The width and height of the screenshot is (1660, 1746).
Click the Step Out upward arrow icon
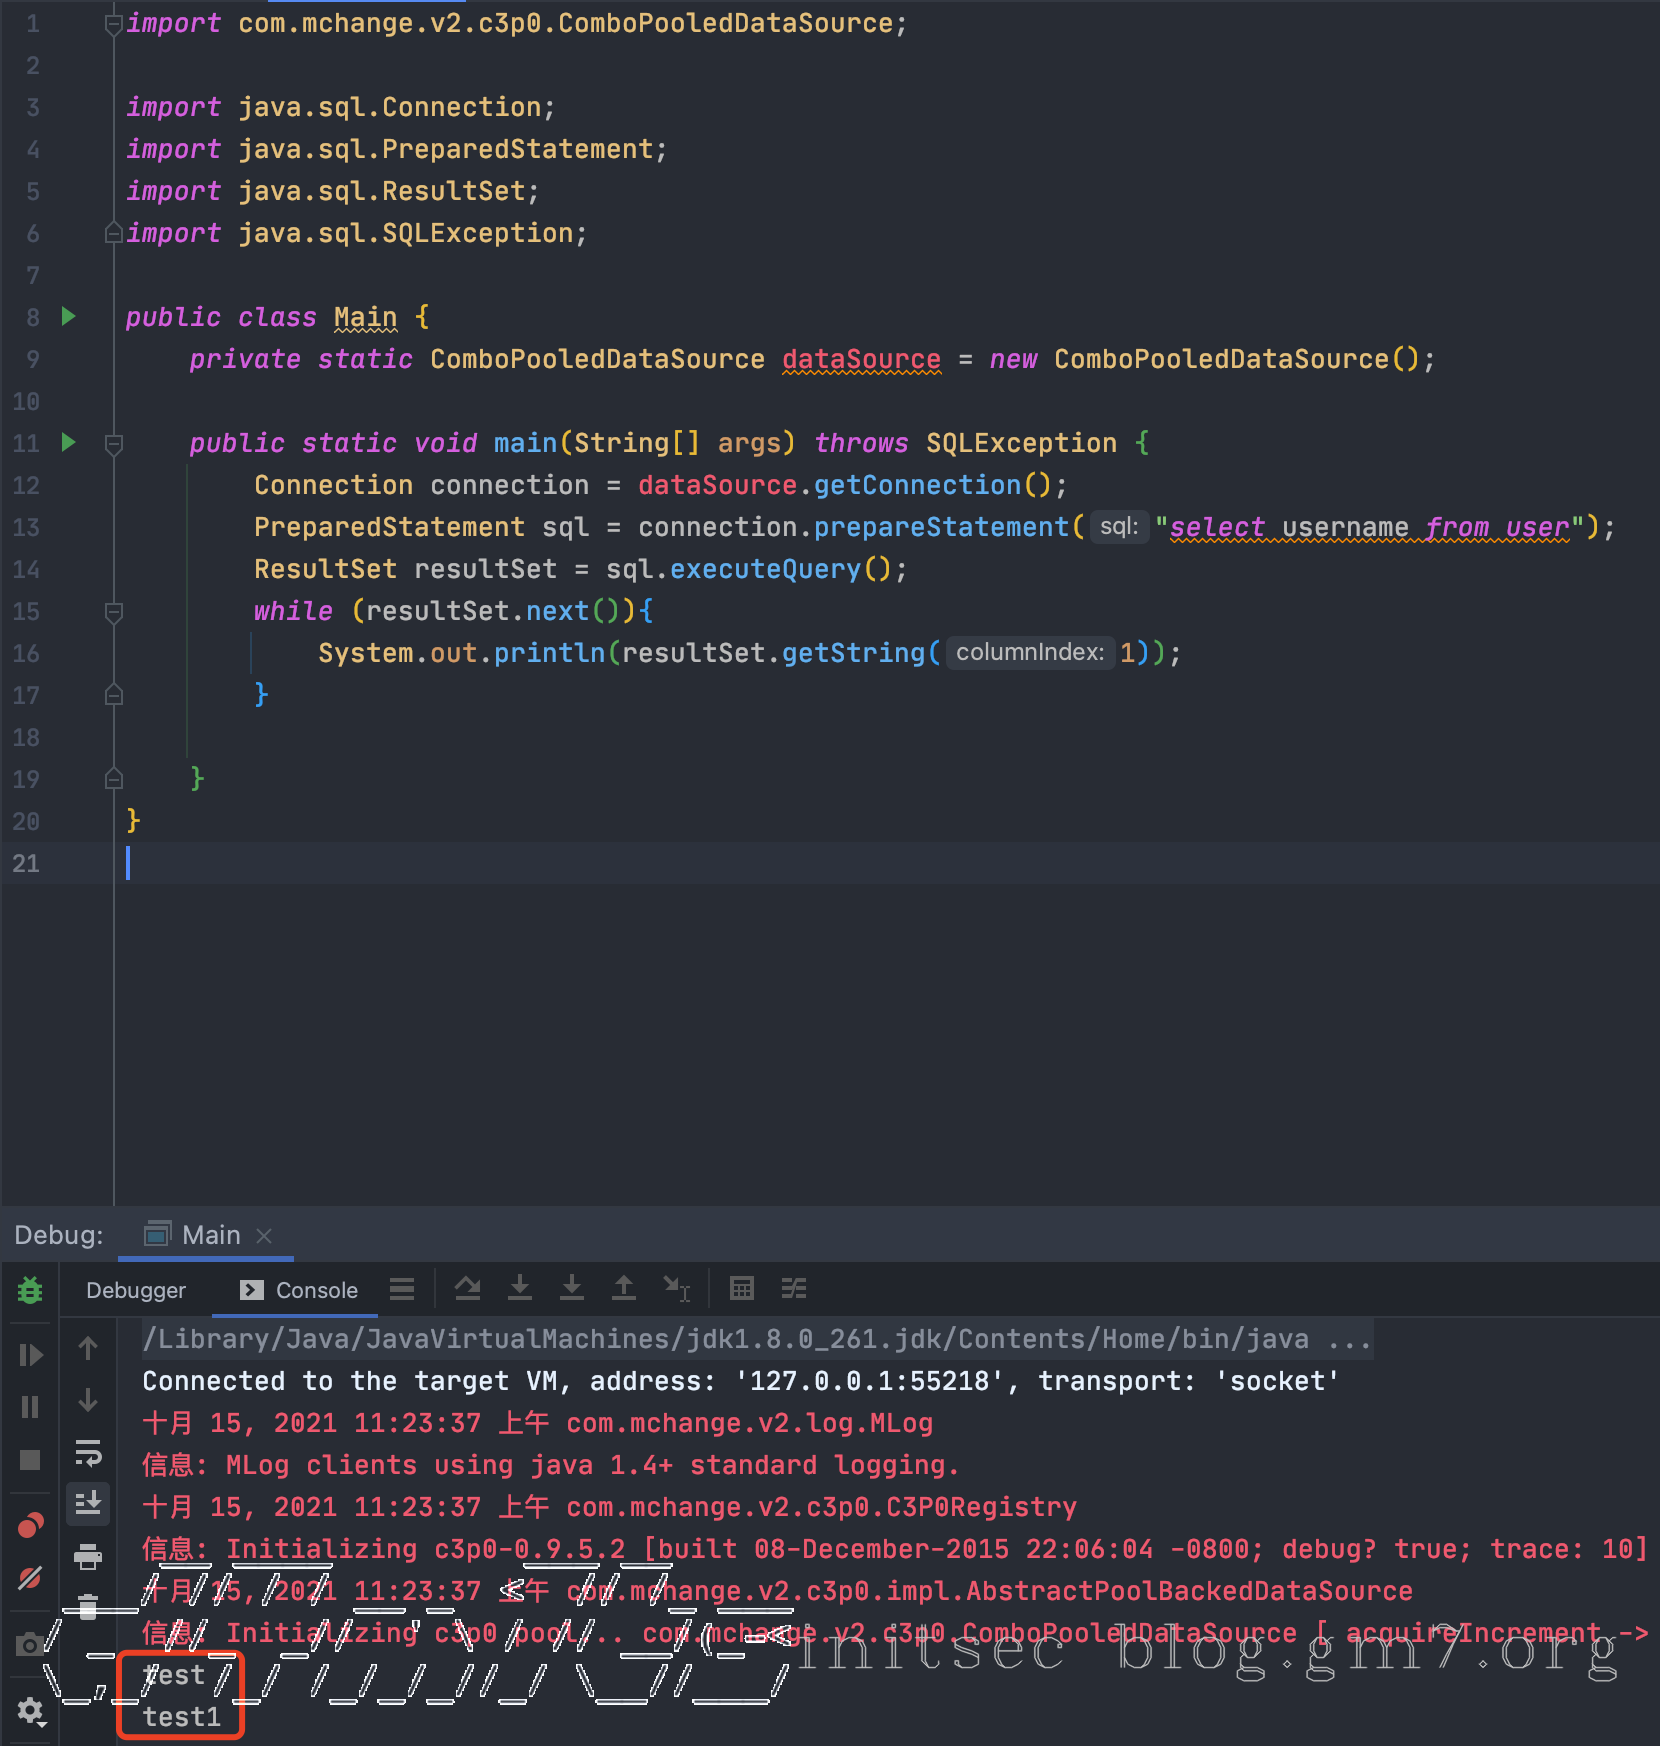point(623,1289)
